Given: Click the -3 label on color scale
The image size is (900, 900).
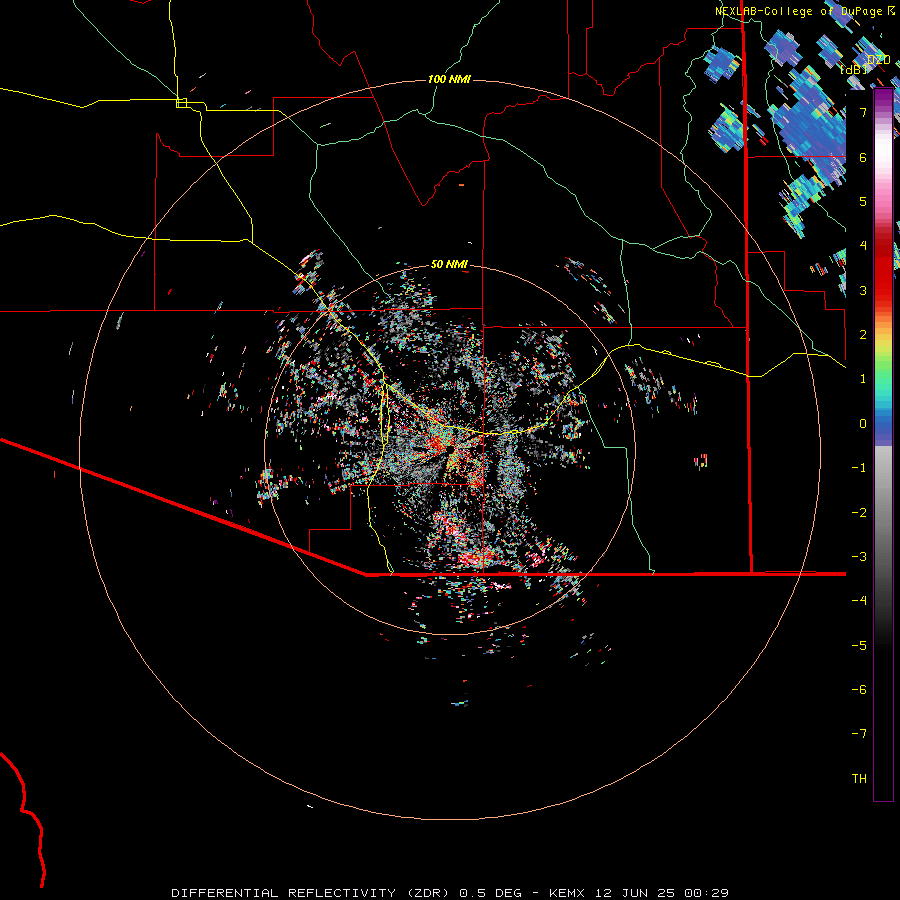Looking at the screenshot, I should coord(859,557).
